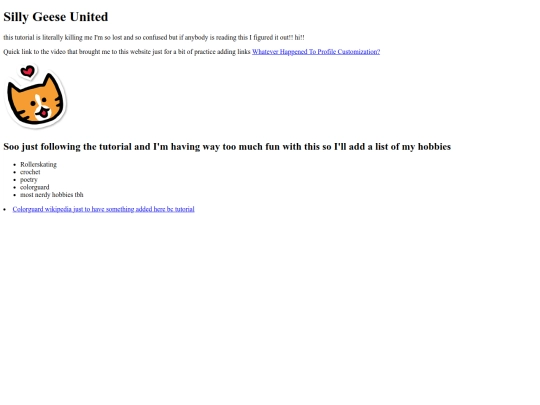Click 'most nerdy hobbies tbh' list item
Viewport: 540px width, 405px height.
tap(52, 195)
